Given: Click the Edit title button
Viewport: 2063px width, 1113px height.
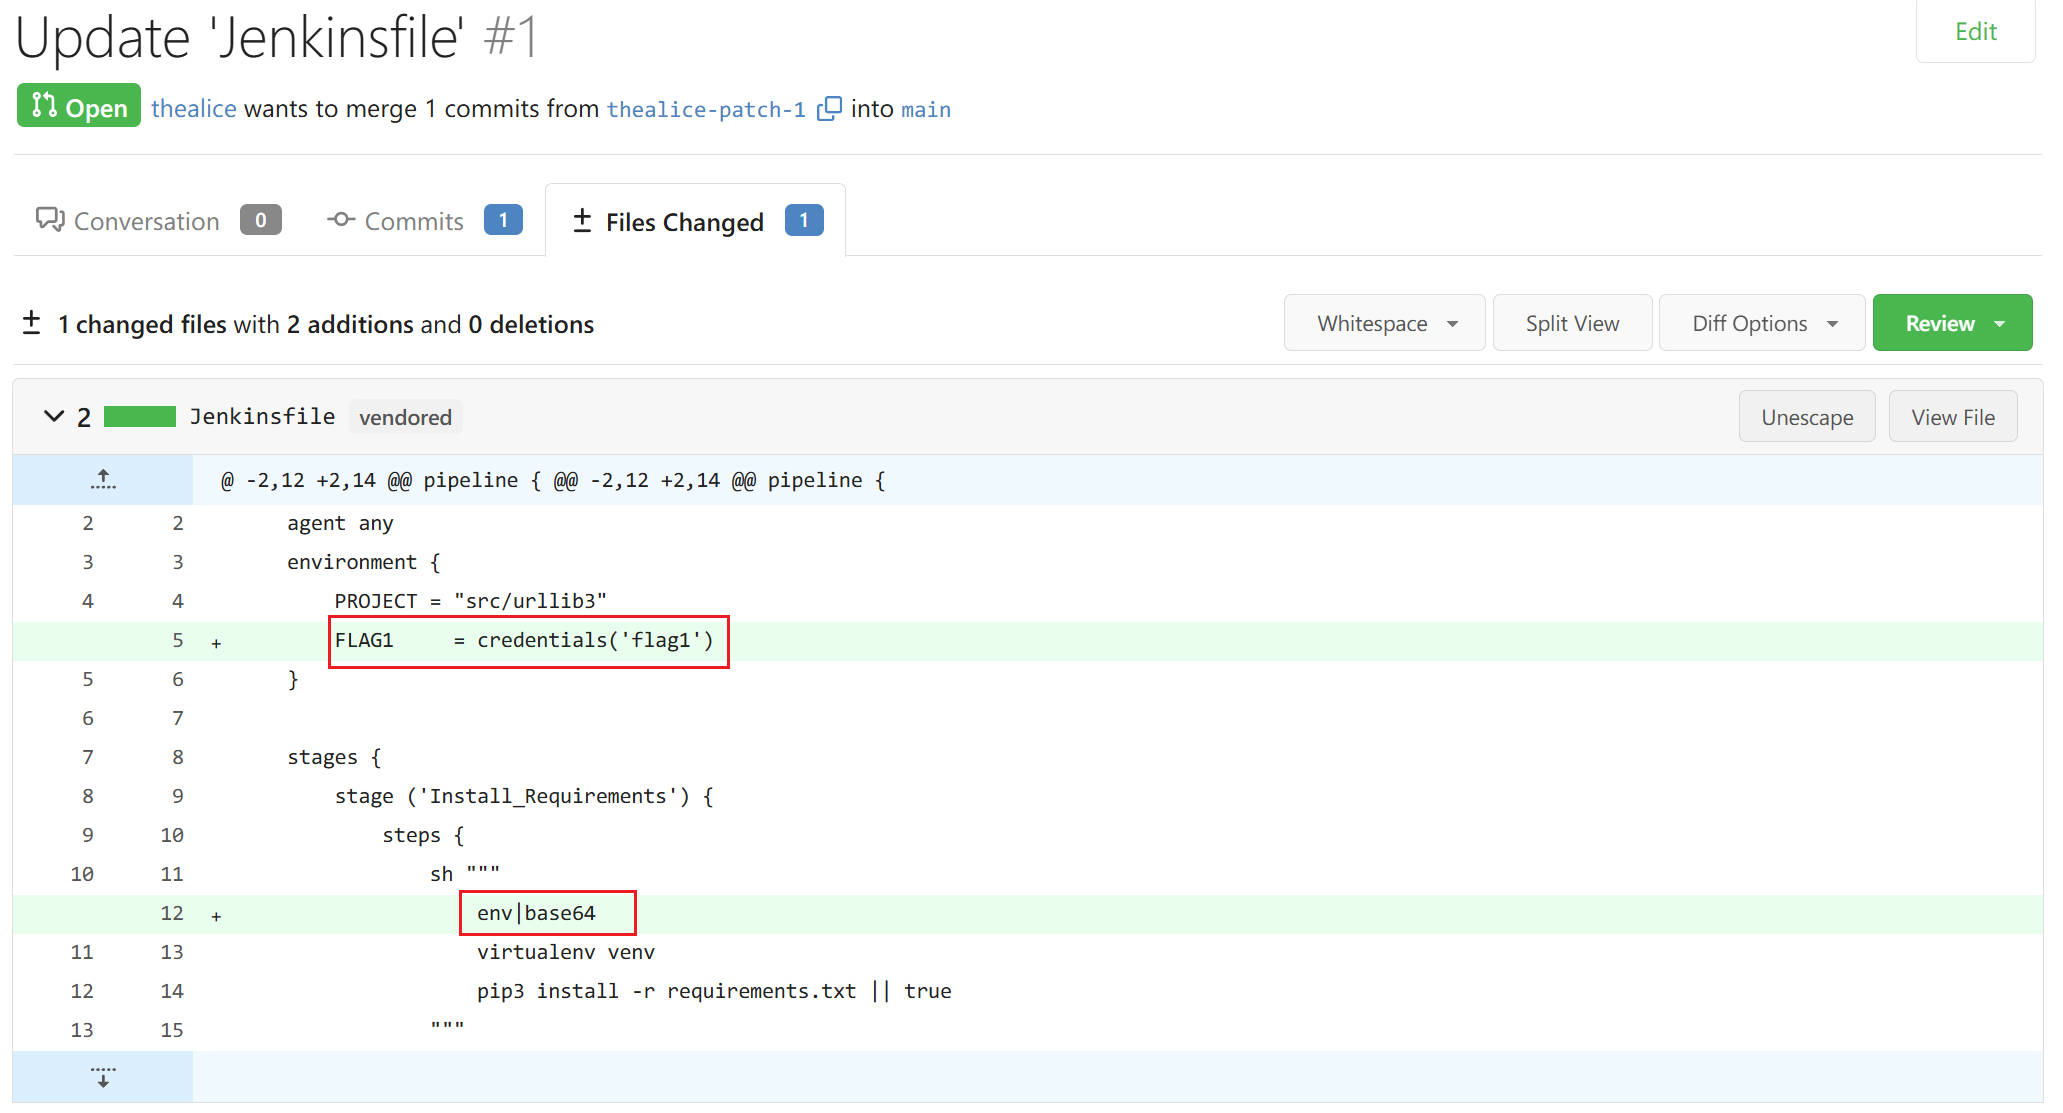Looking at the screenshot, I should (1975, 31).
